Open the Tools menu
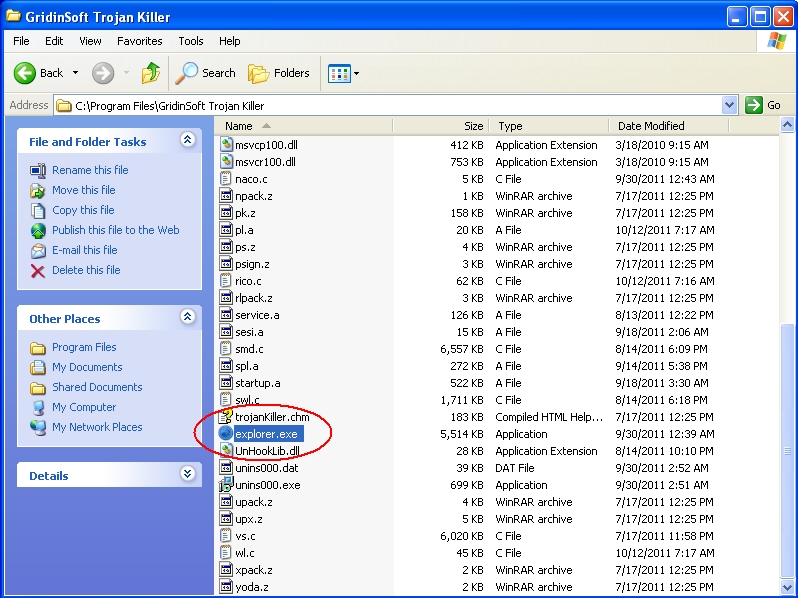 pos(191,41)
